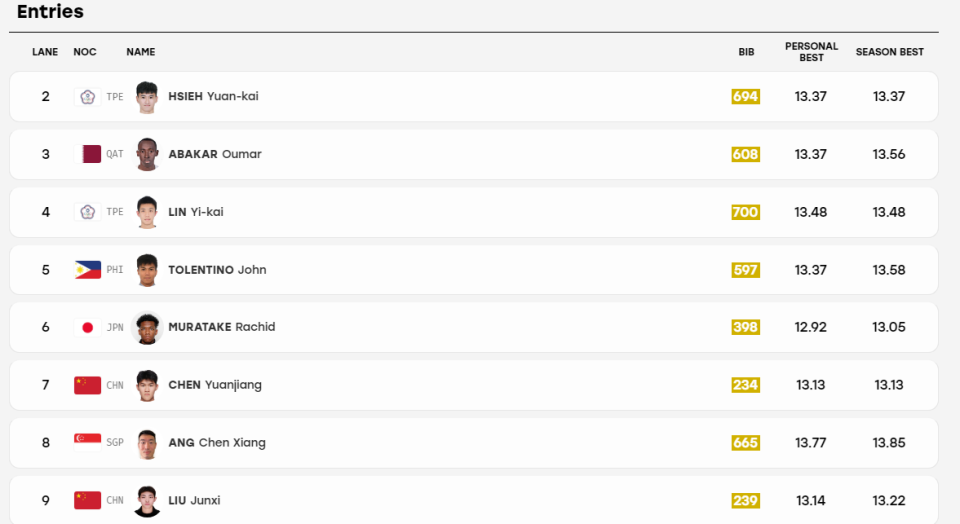Screen dimensions: 960x524
Task: Click lane number 6 cell
Action: [45, 328]
